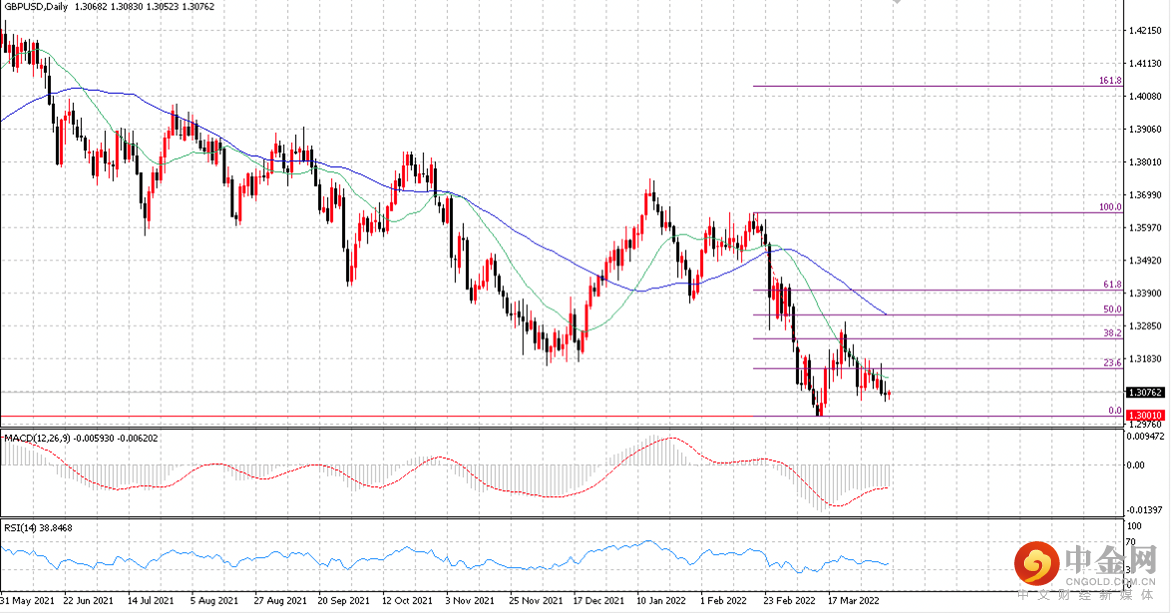The height and width of the screenshot is (613, 1171).
Task: Select the 50.0 Fibonacci retracement label
Action: coord(1111,310)
